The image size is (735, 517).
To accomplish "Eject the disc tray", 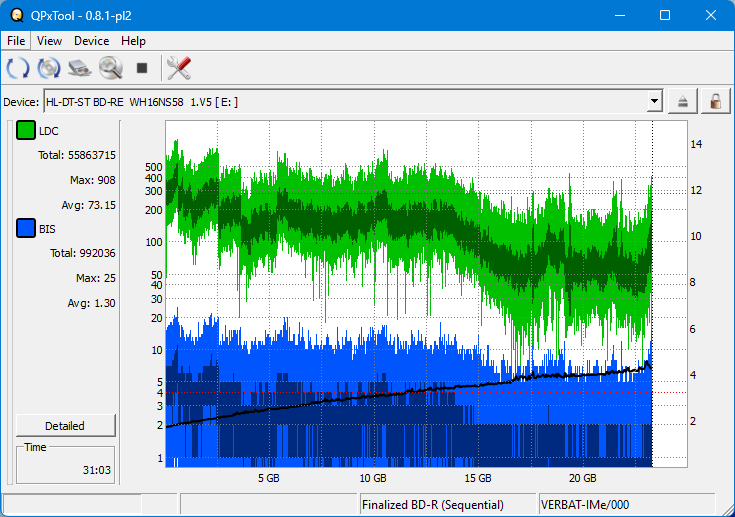I will (x=682, y=101).
